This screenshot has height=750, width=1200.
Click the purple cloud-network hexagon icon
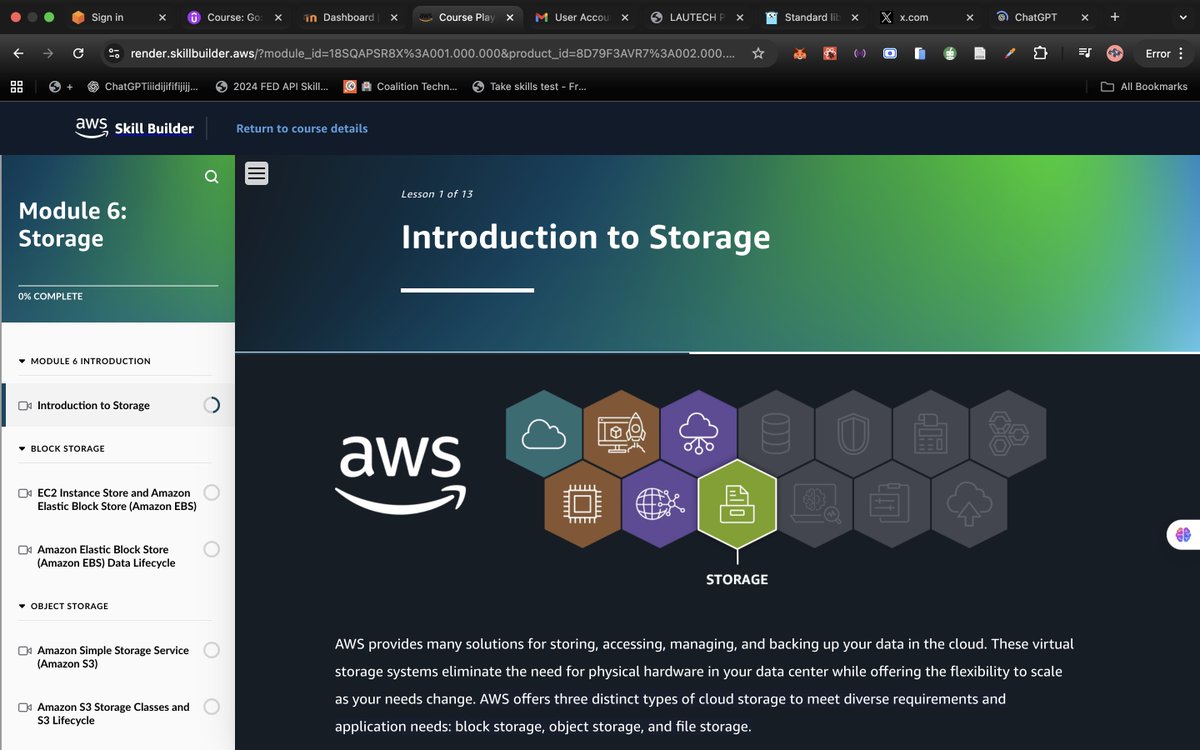699,434
